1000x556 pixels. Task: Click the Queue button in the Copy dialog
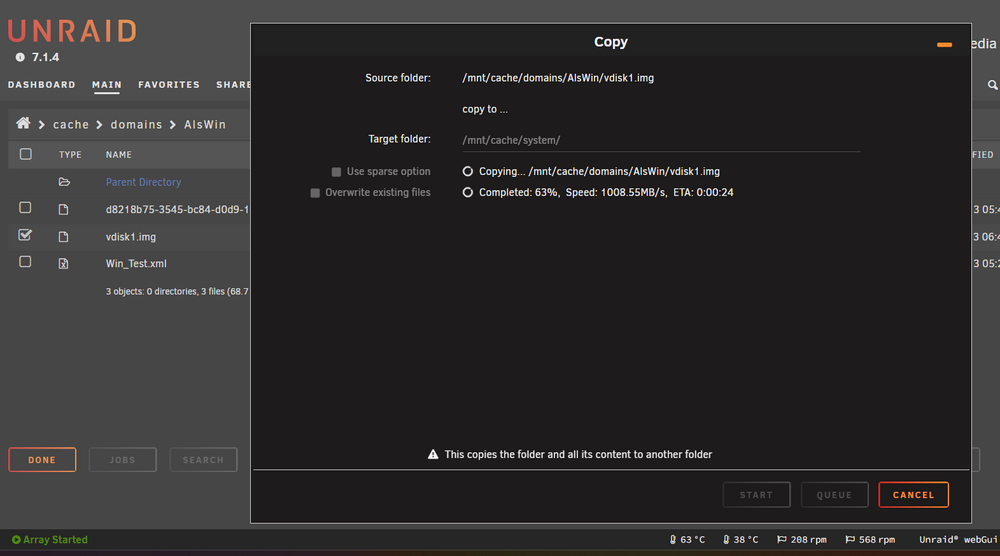click(x=834, y=495)
